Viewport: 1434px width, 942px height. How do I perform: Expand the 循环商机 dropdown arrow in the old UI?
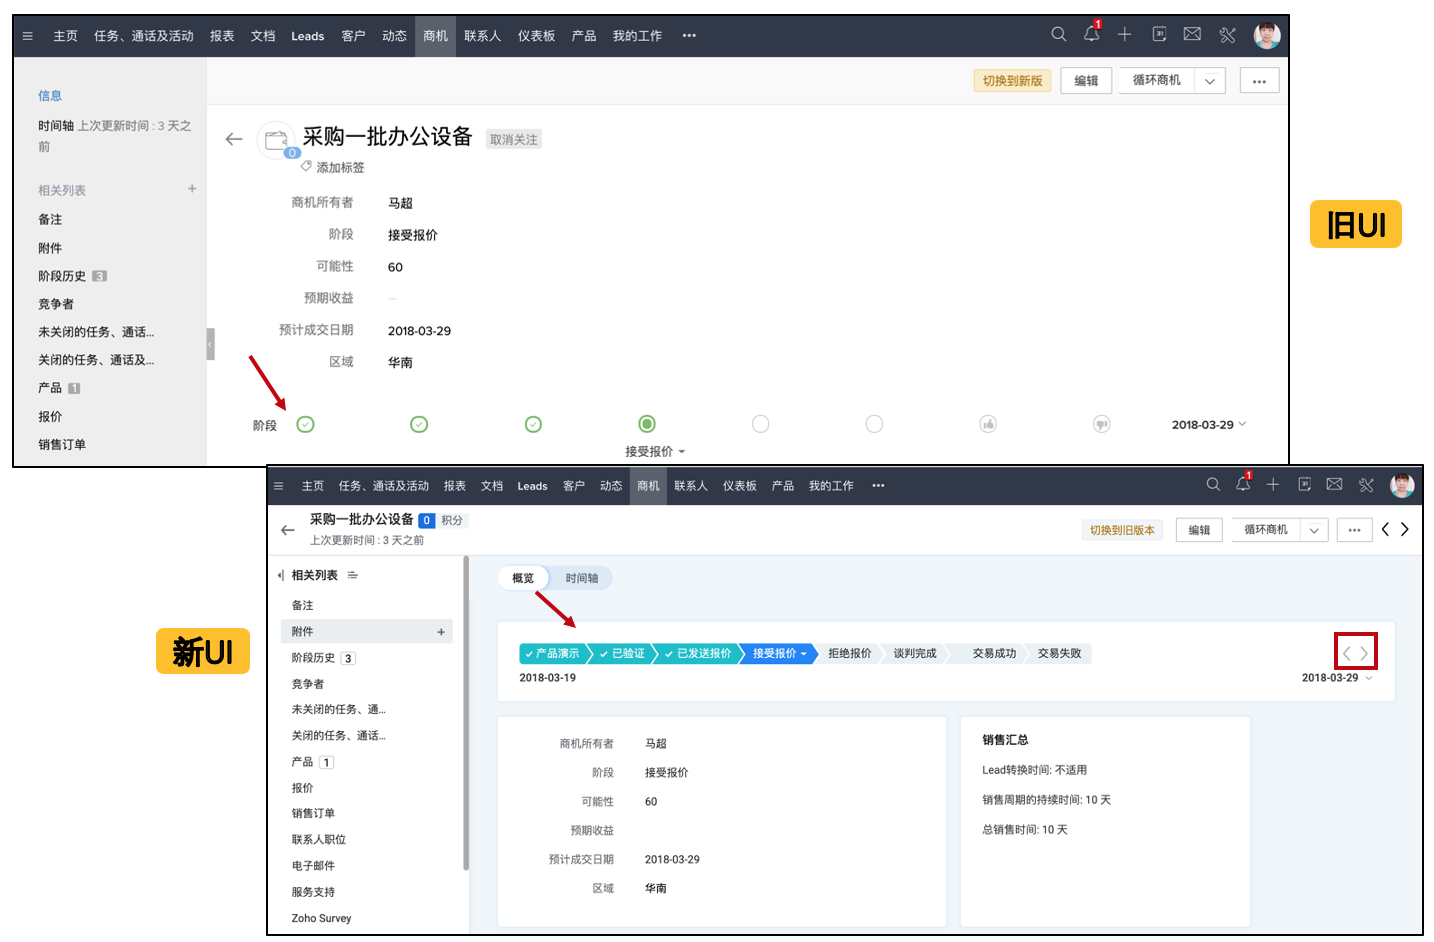(1209, 81)
